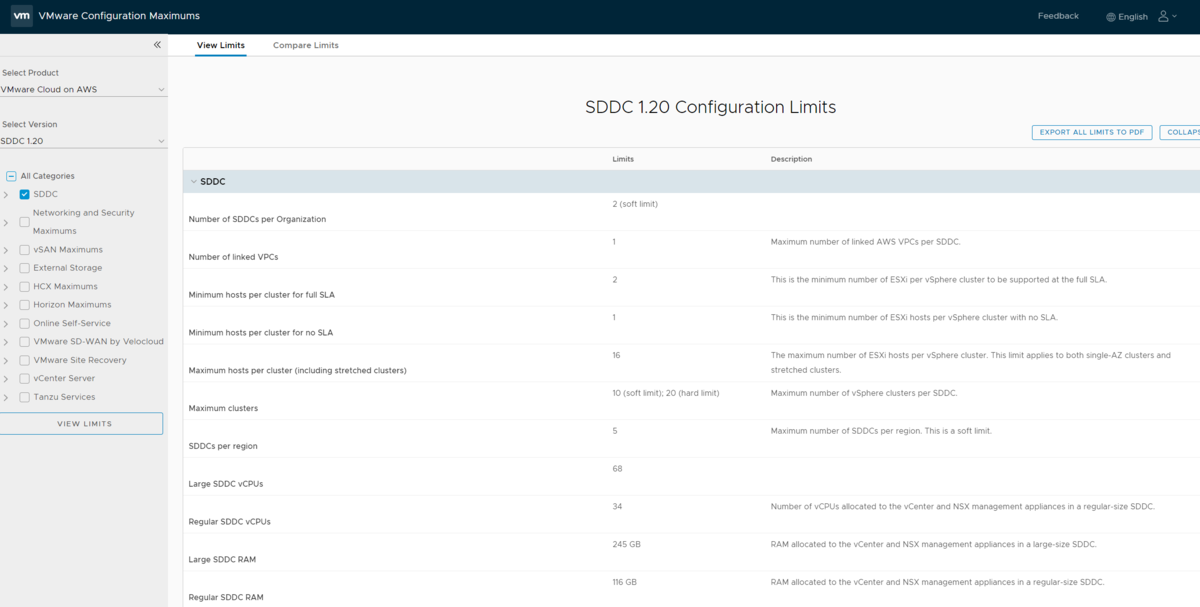Click the globe language icon
1200x607 pixels.
1111,17
